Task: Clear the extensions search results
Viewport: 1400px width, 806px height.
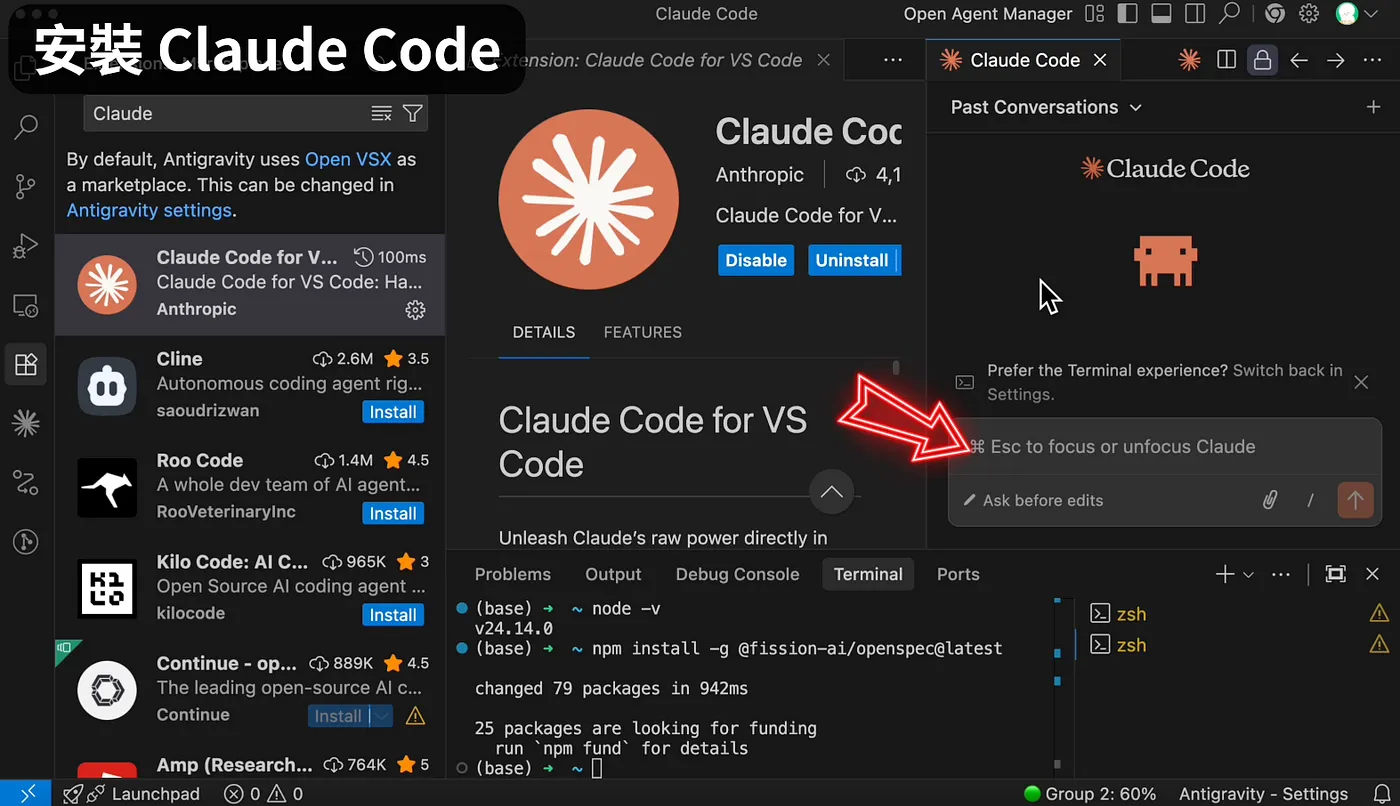Action: (x=381, y=113)
